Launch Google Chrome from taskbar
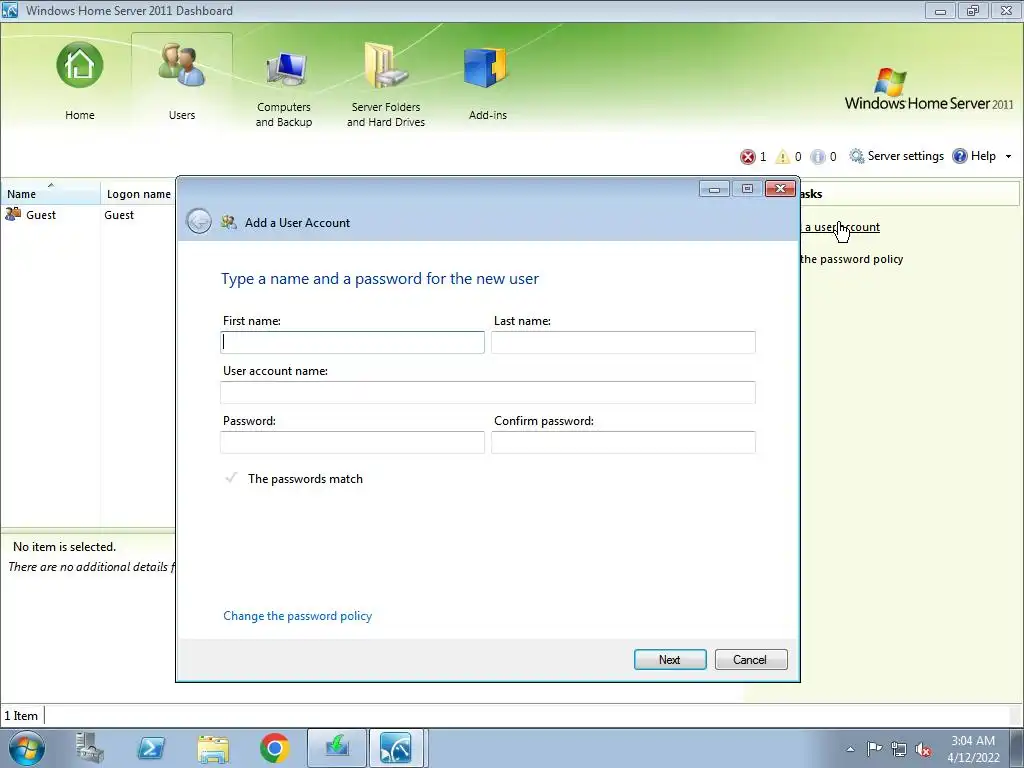This screenshot has width=1024, height=768. click(274, 748)
